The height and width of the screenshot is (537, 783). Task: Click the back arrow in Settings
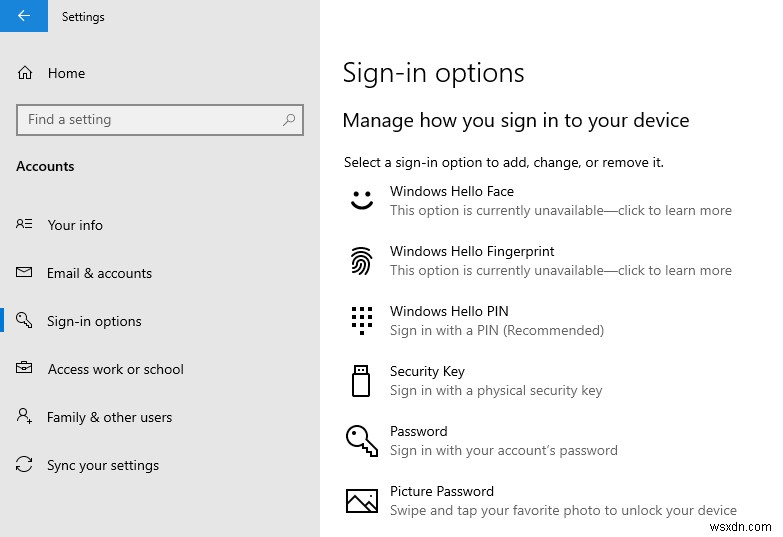[x=23, y=15]
